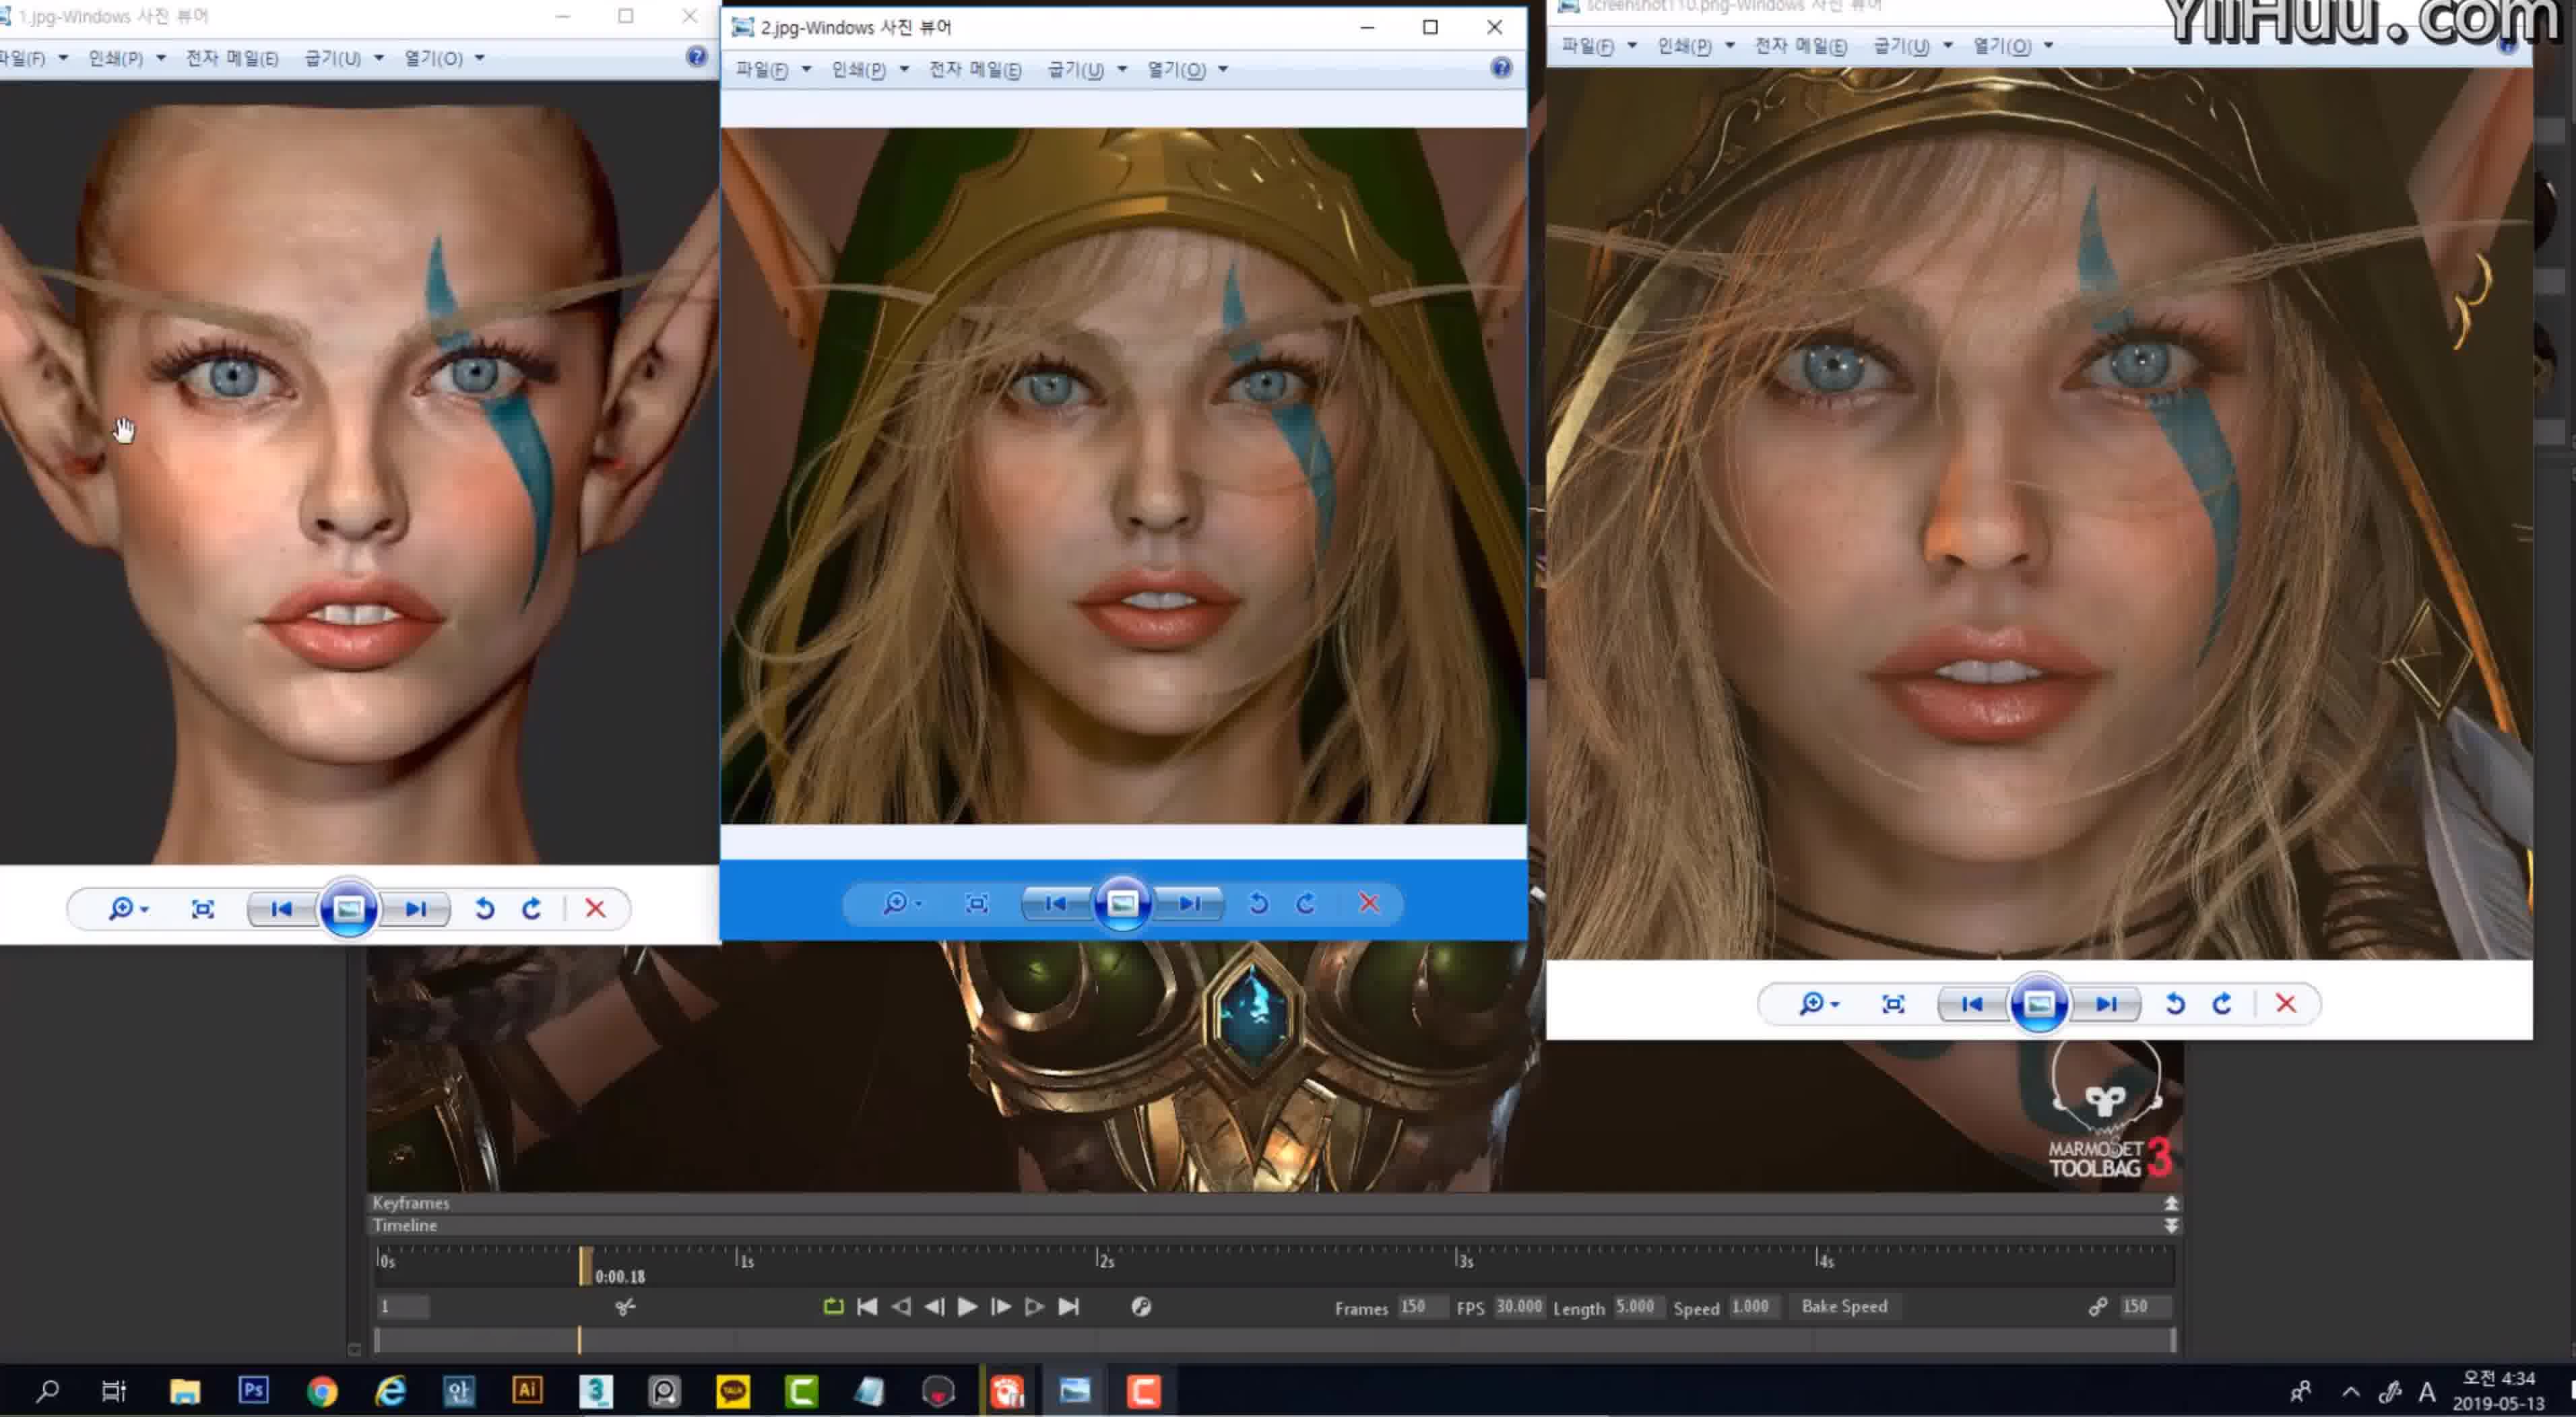Click timeline scrub bar below transport controls
This screenshot has height=1417, width=2576.
click(1275, 1340)
